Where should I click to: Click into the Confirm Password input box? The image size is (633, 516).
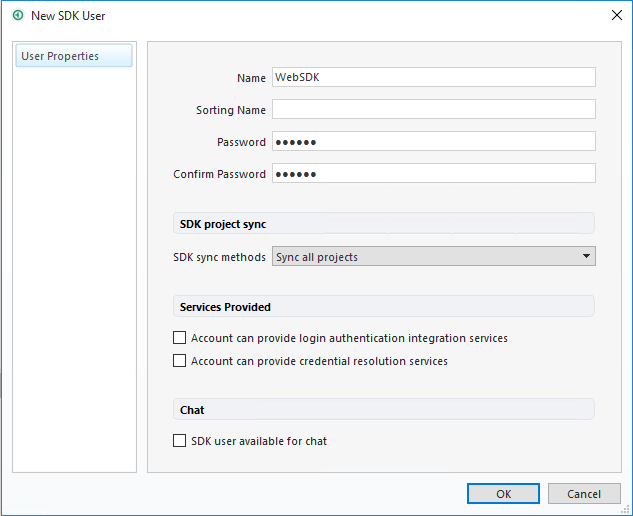point(433,174)
